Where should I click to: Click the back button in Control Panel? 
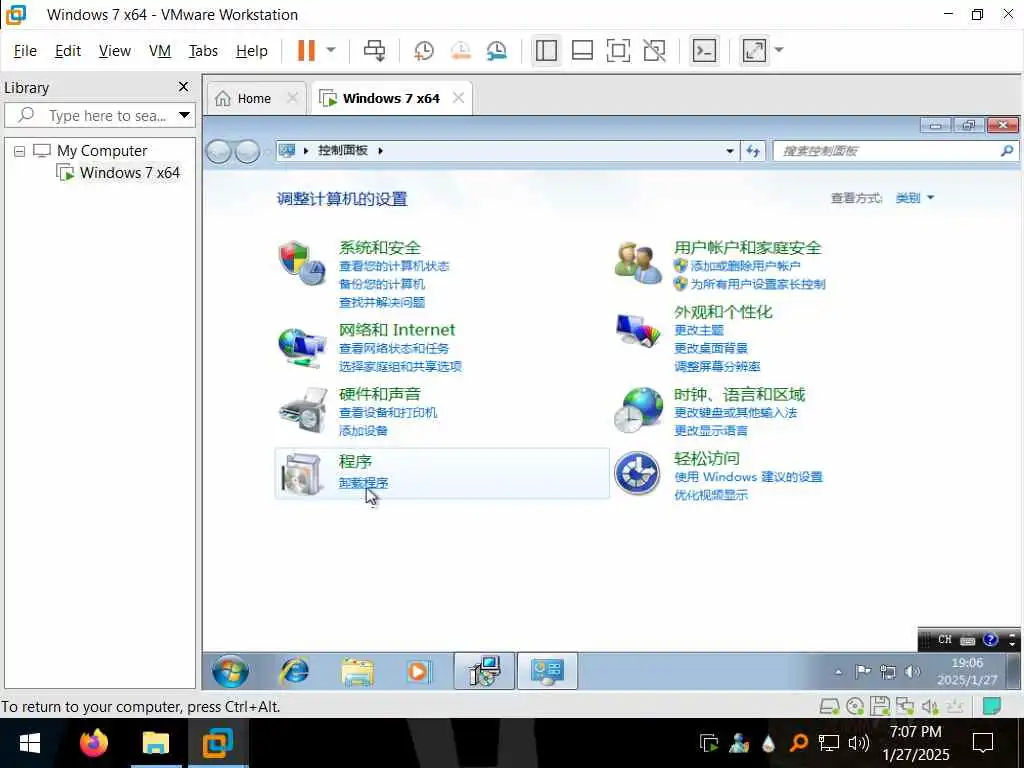tap(218, 152)
